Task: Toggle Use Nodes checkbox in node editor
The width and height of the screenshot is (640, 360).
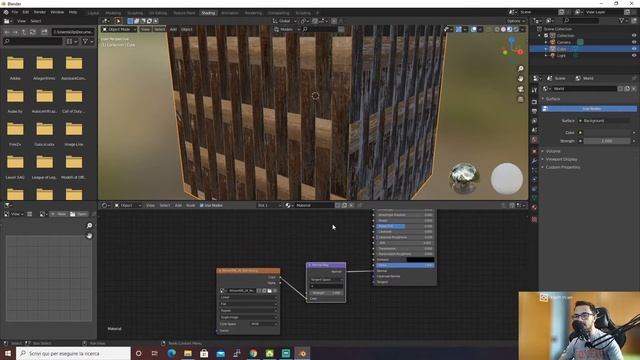Action: click(x=202, y=205)
